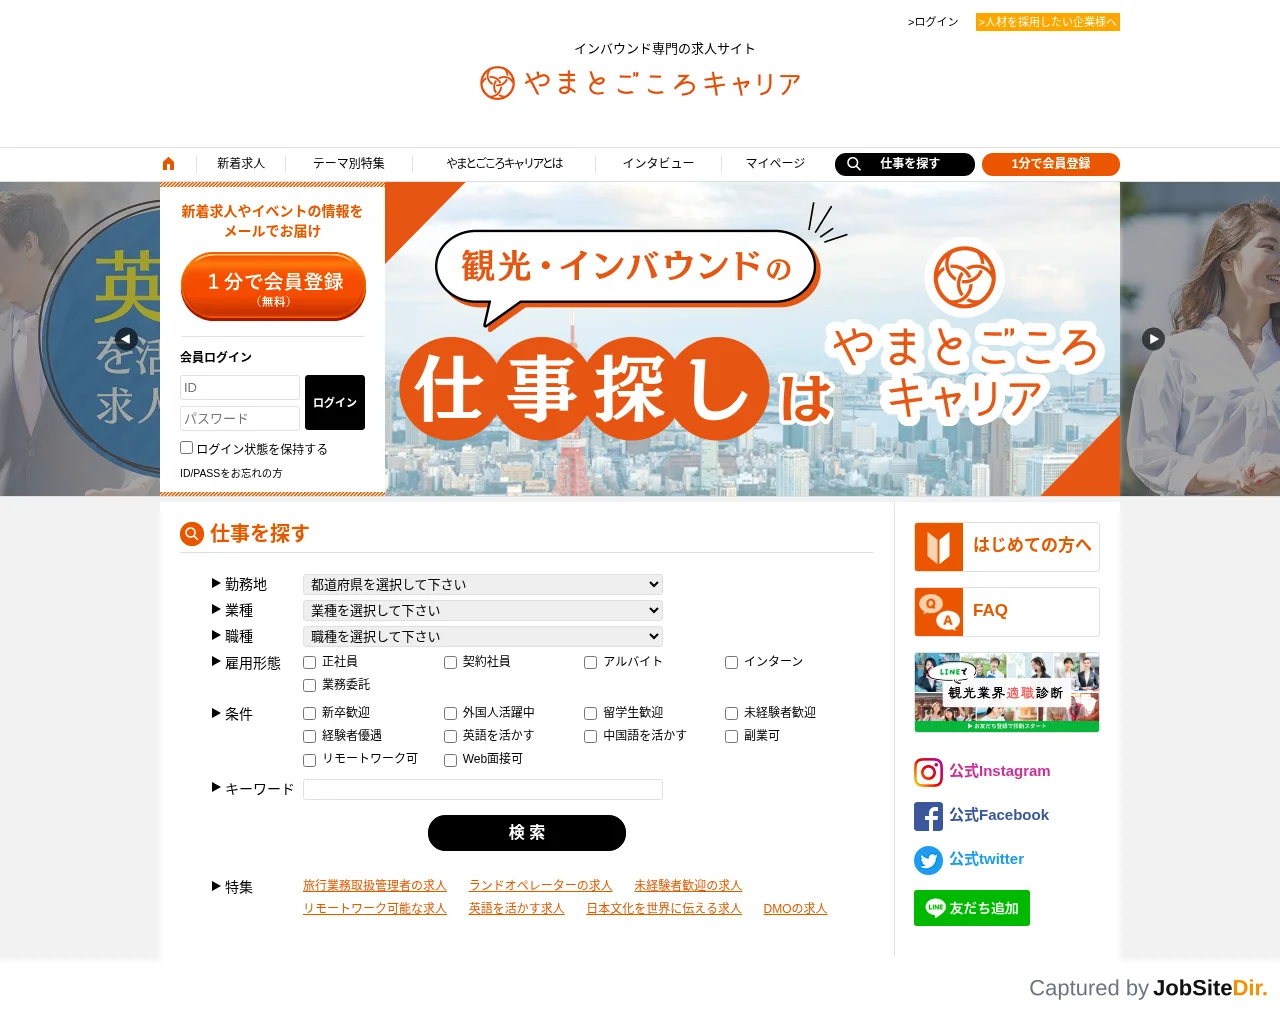Screen dimensions: 1280x1018
Task: Open ランドオペレーターの求人 link
Action: point(540,886)
